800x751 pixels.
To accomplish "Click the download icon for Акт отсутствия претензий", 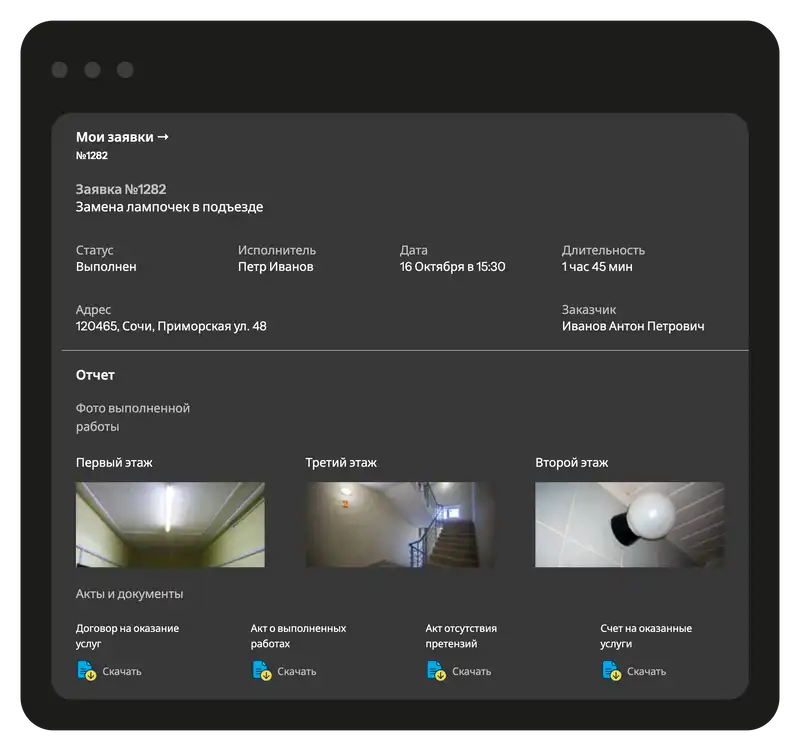I will (437, 671).
